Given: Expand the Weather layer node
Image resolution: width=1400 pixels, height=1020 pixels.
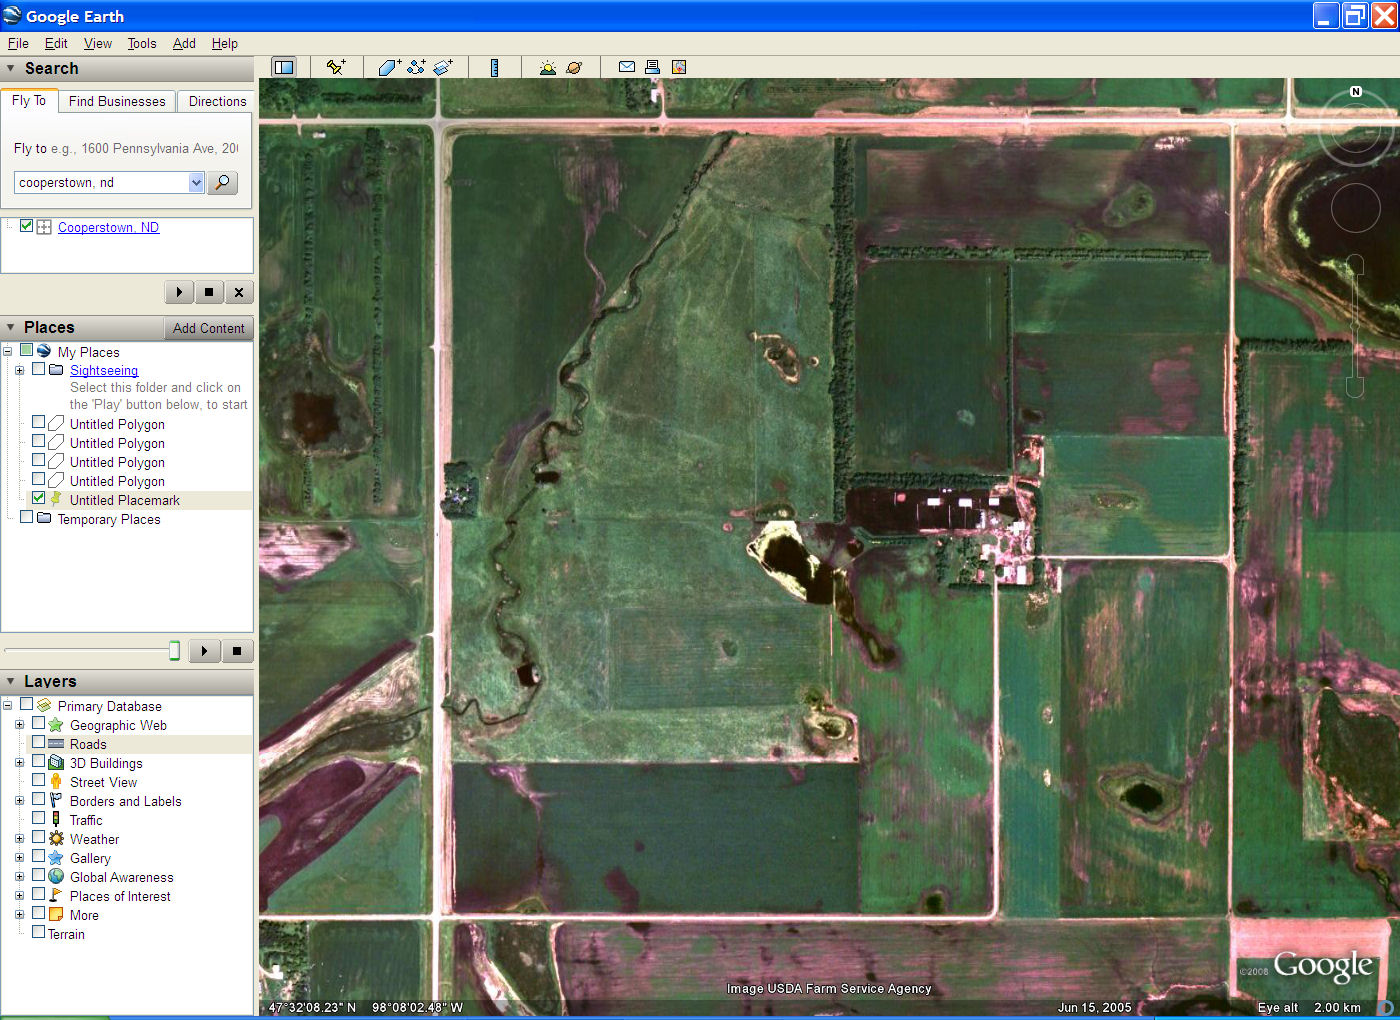Looking at the screenshot, I should [19, 839].
